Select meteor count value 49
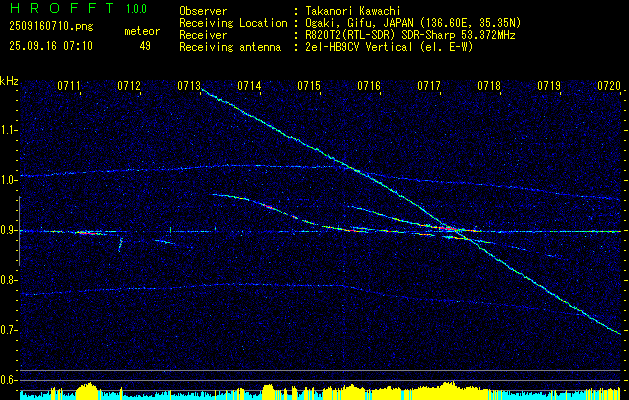The height and width of the screenshot is (400, 629). click(145, 46)
